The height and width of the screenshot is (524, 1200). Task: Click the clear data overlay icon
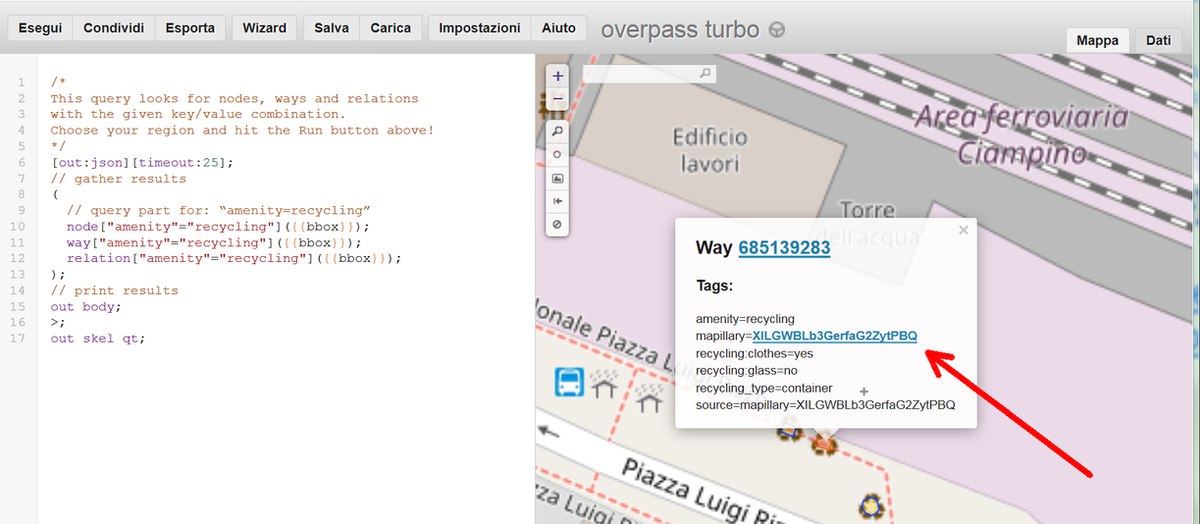coord(557,225)
